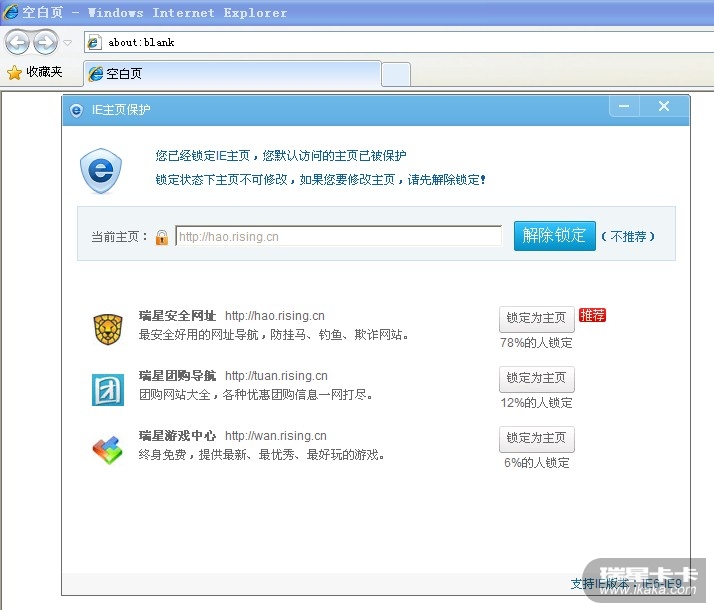The height and width of the screenshot is (610, 714).
Task: Click the 终身免费 game description line
Action: 262,454
